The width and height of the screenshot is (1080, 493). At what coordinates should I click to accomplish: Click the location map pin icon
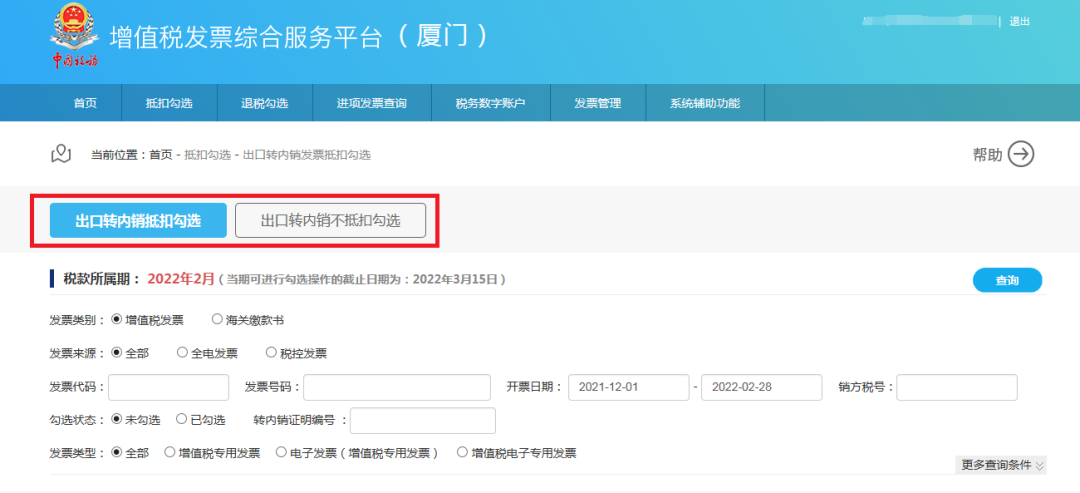[x=61, y=154]
